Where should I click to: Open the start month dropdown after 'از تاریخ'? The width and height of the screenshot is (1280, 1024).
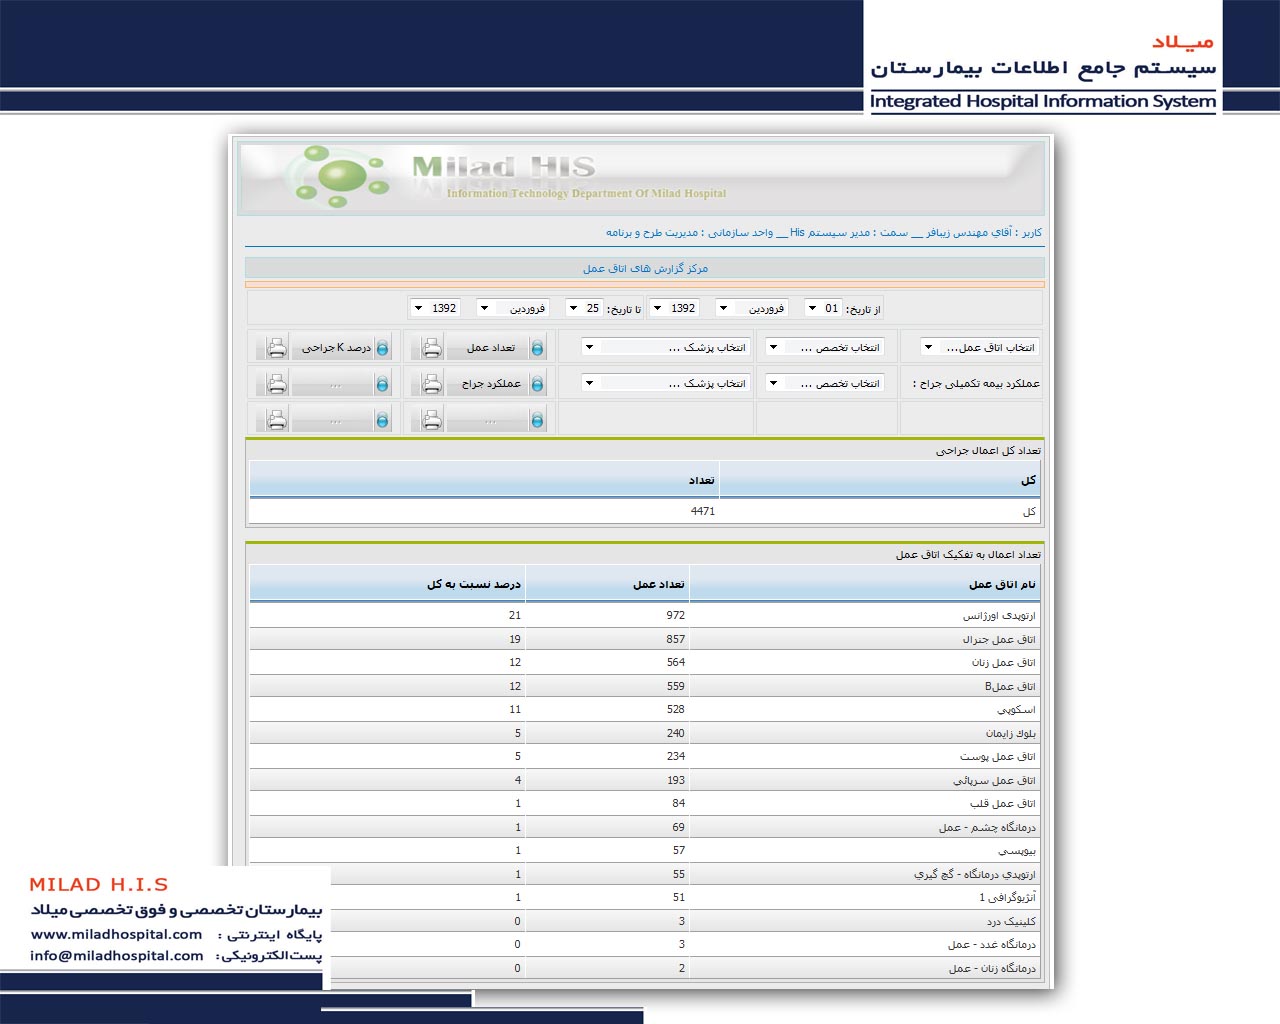[752, 308]
